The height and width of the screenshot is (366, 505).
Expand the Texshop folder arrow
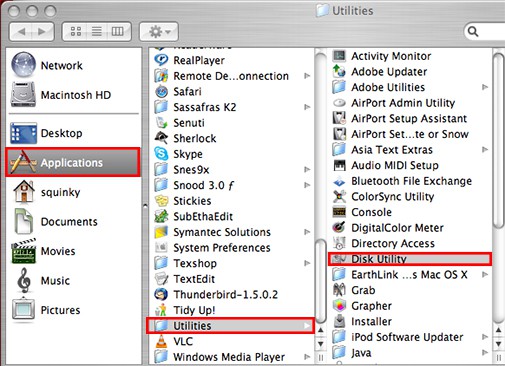point(307,263)
